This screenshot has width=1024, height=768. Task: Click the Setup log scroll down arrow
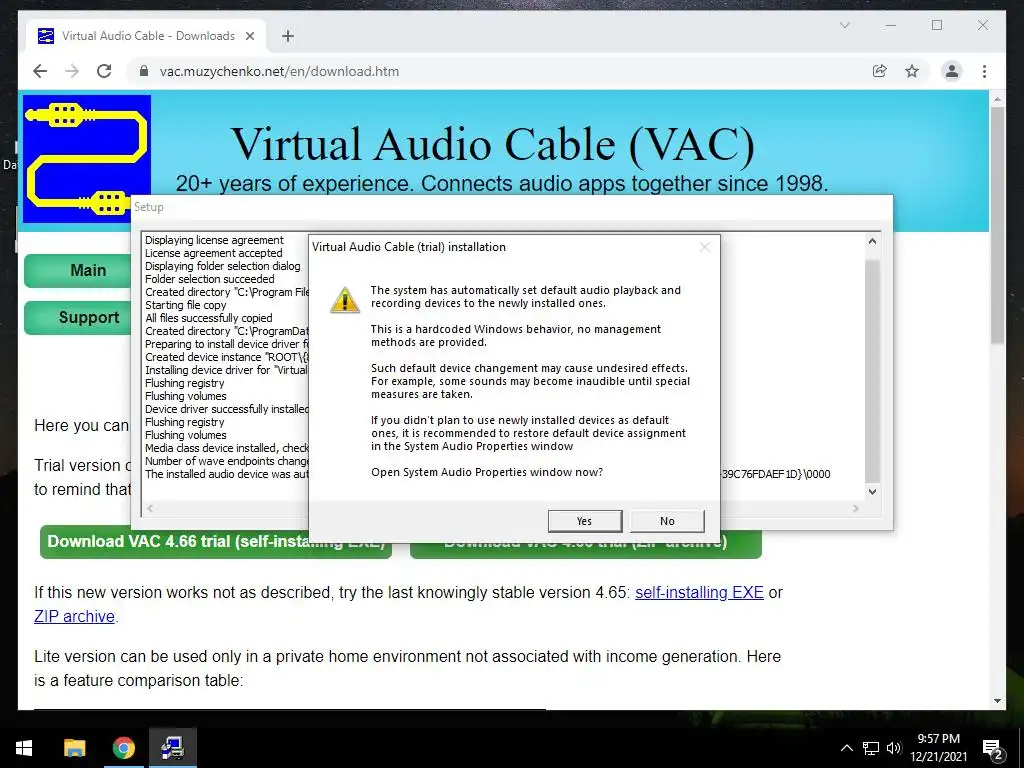pos(872,492)
